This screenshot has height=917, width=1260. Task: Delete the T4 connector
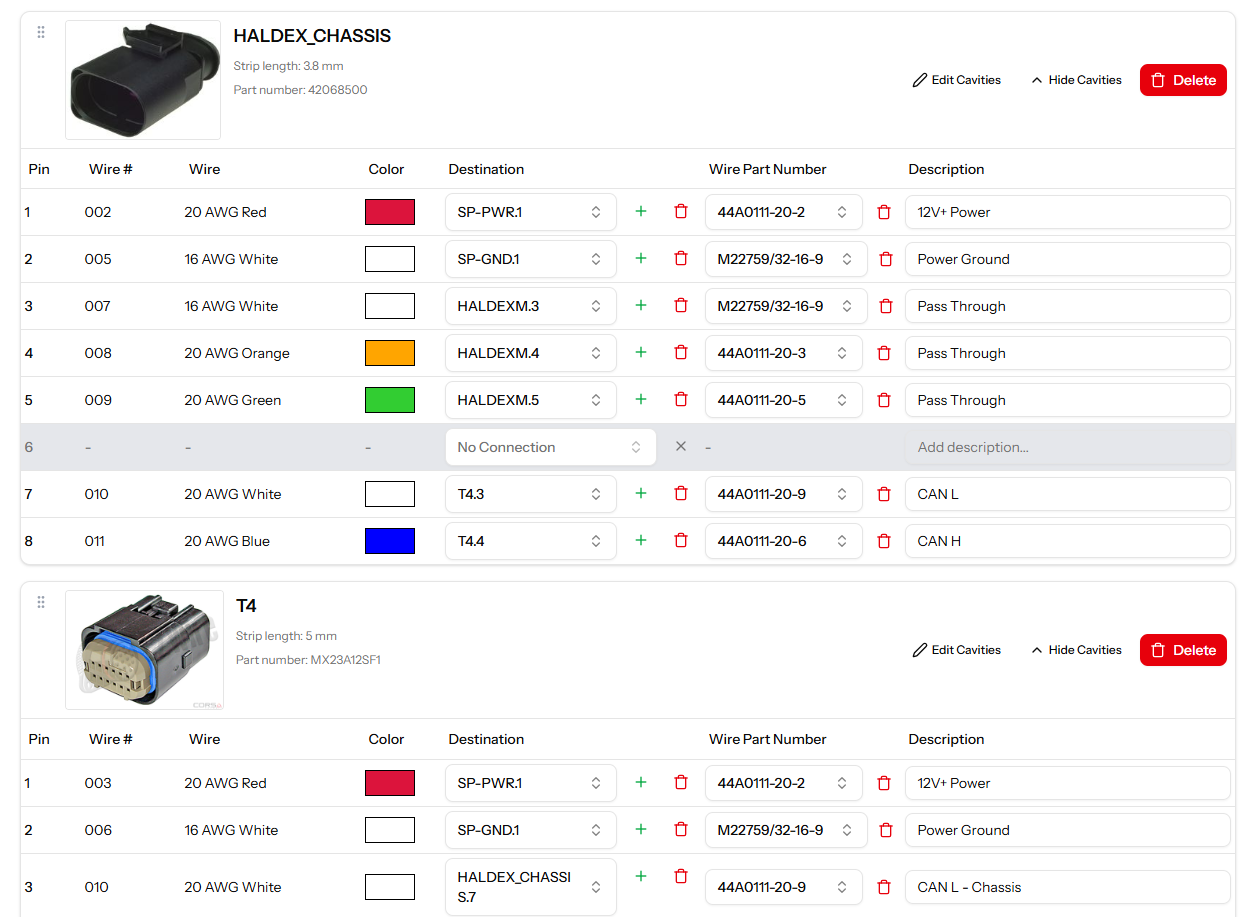1183,649
